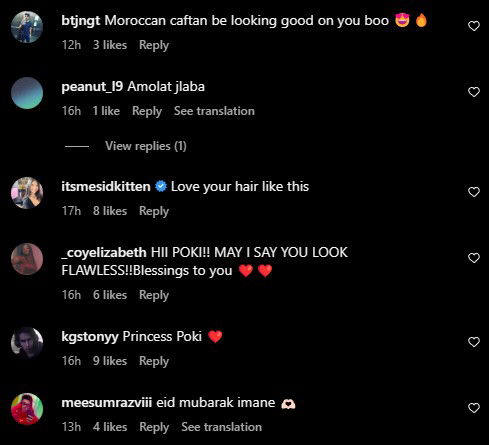Open meesumrazviii's avatar
Image resolution: width=489 pixels, height=445 pixels.
pos(27,409)
